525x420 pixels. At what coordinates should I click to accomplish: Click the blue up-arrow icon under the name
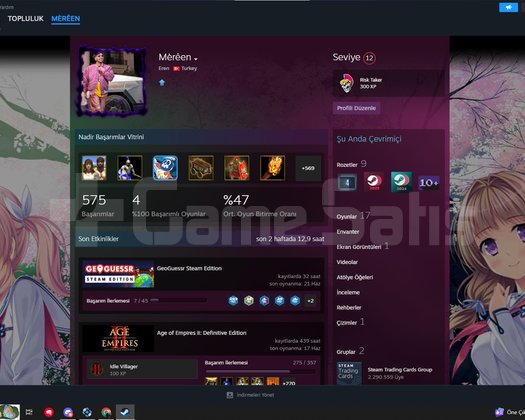(162, 82)
